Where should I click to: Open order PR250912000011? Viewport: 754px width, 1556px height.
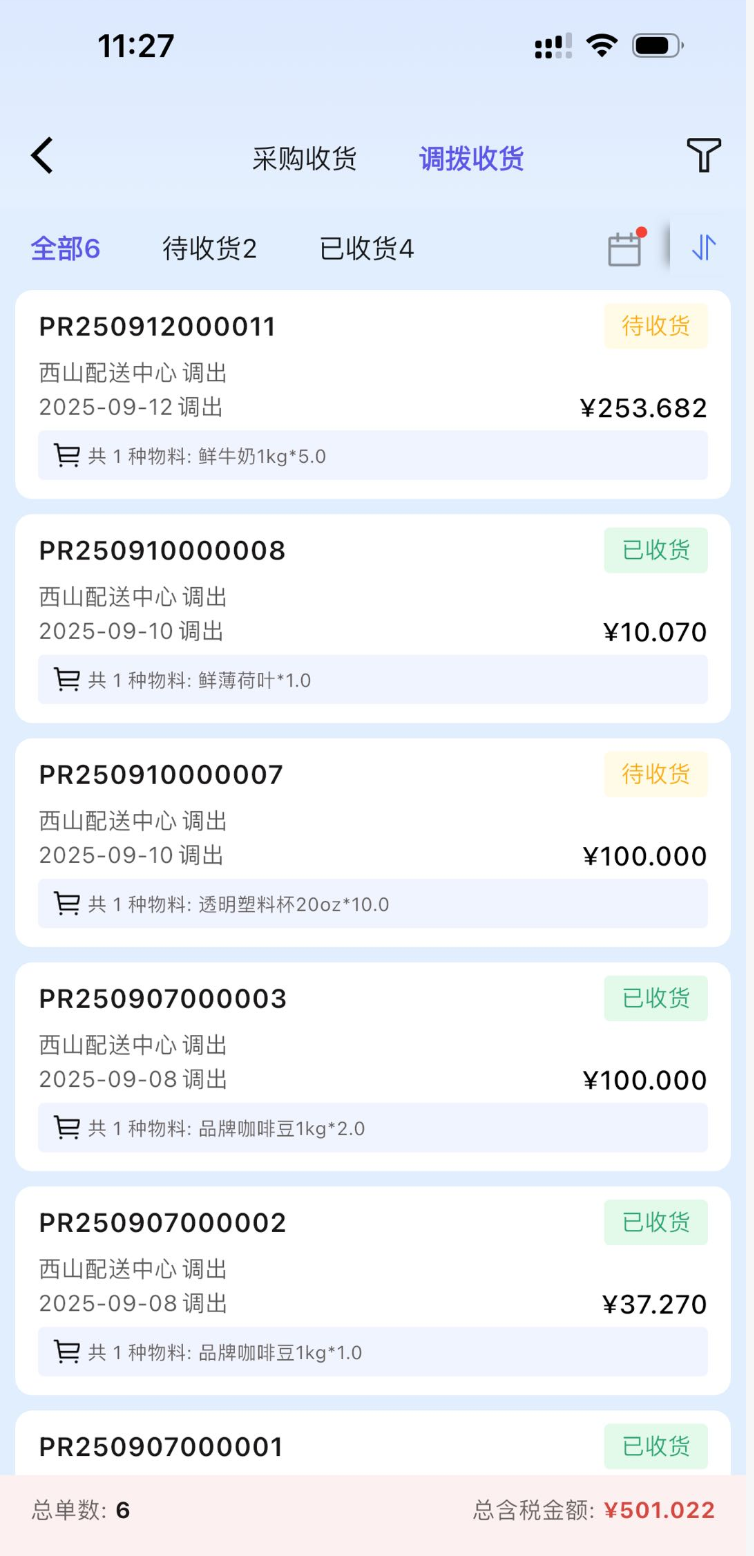157,327
